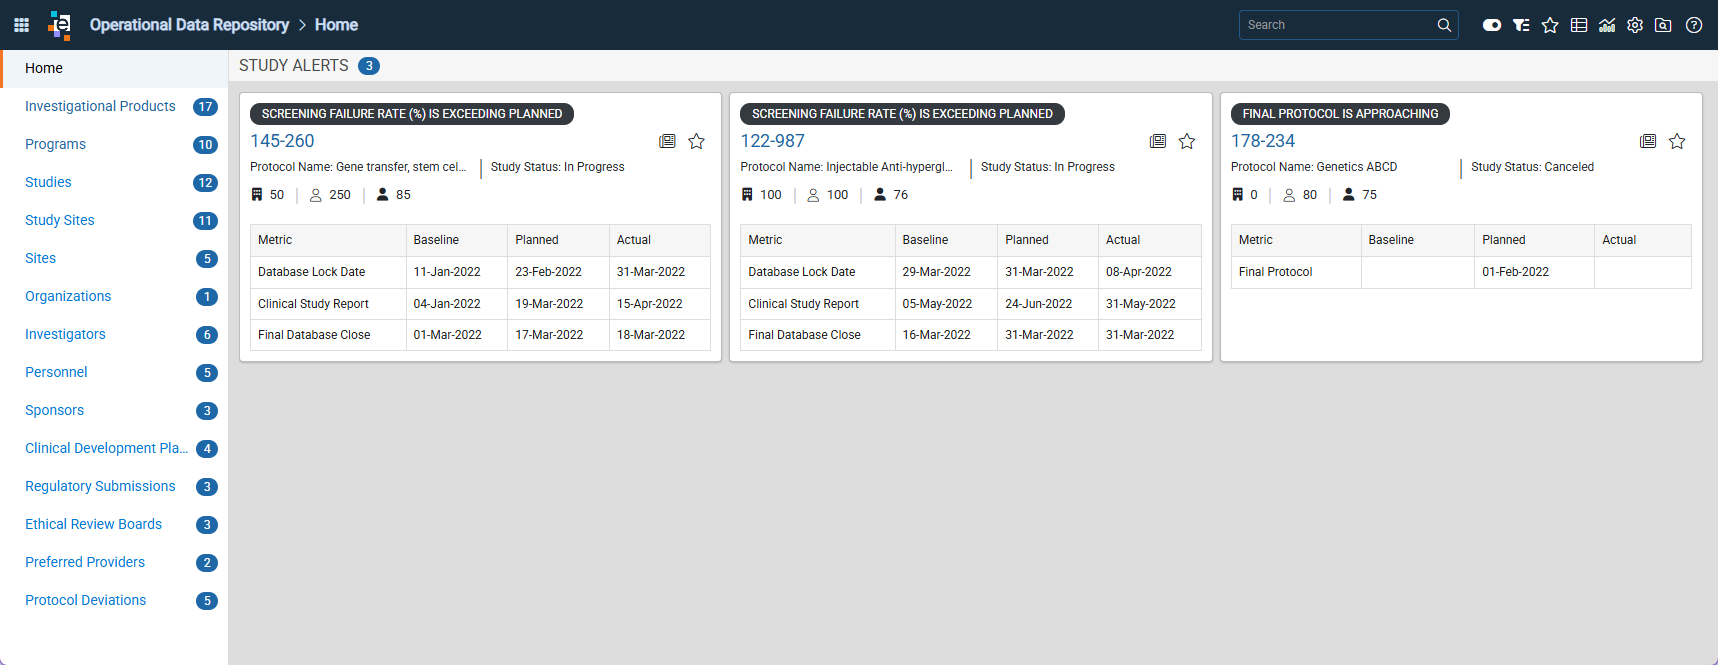The width and height of the screenshot is (1718, 665).
Task: Open study link 145-260
Action: pos(282,141)
